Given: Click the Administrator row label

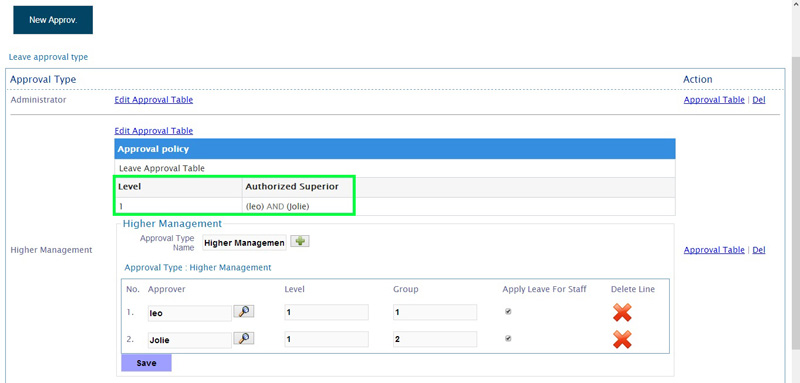Looking at the screenshot, I should (x=38, y=100).
